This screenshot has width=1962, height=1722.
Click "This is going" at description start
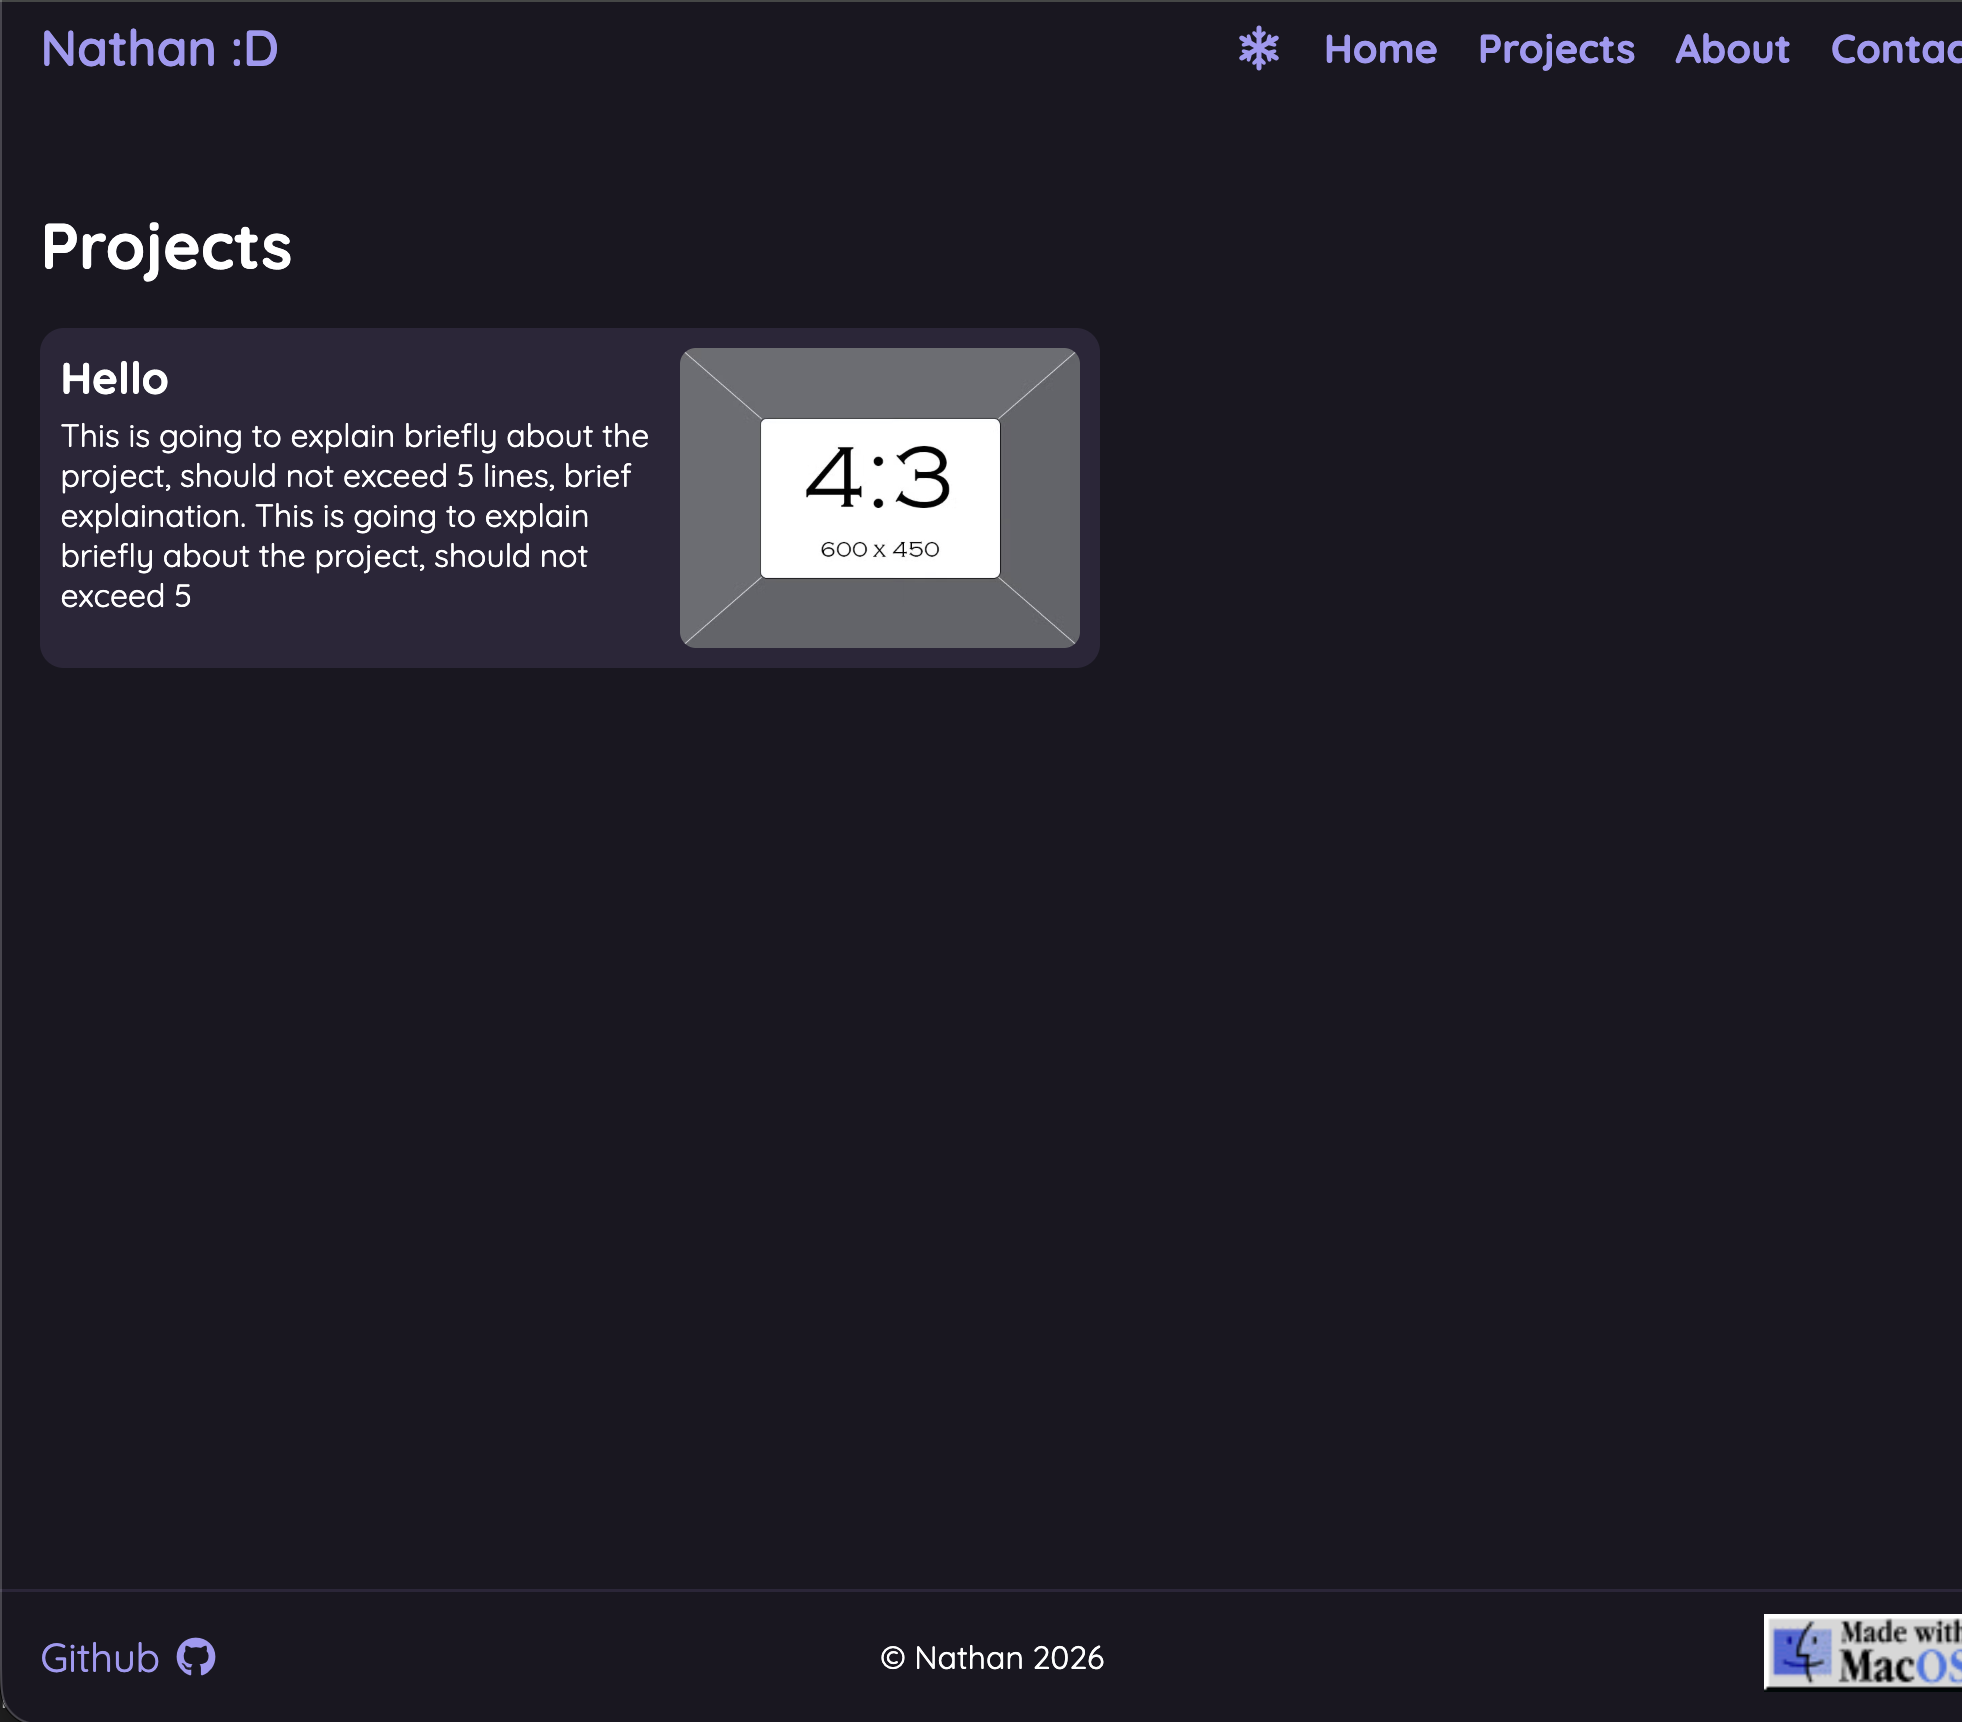(151, 436)
